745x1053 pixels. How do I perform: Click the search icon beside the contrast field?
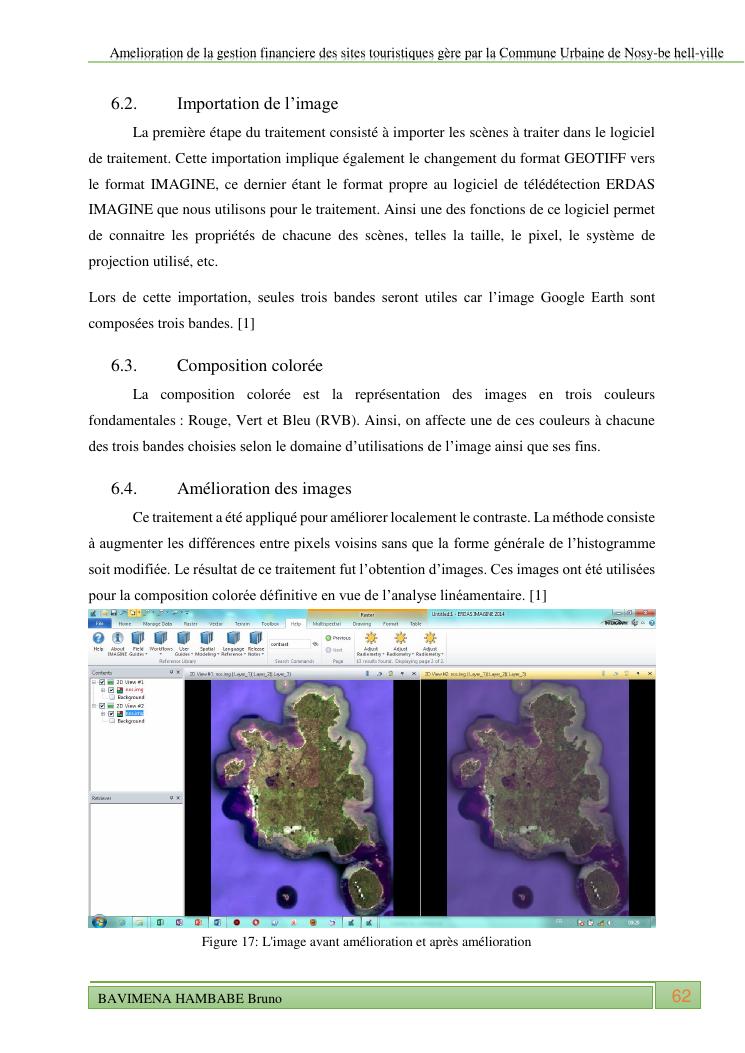315,643
